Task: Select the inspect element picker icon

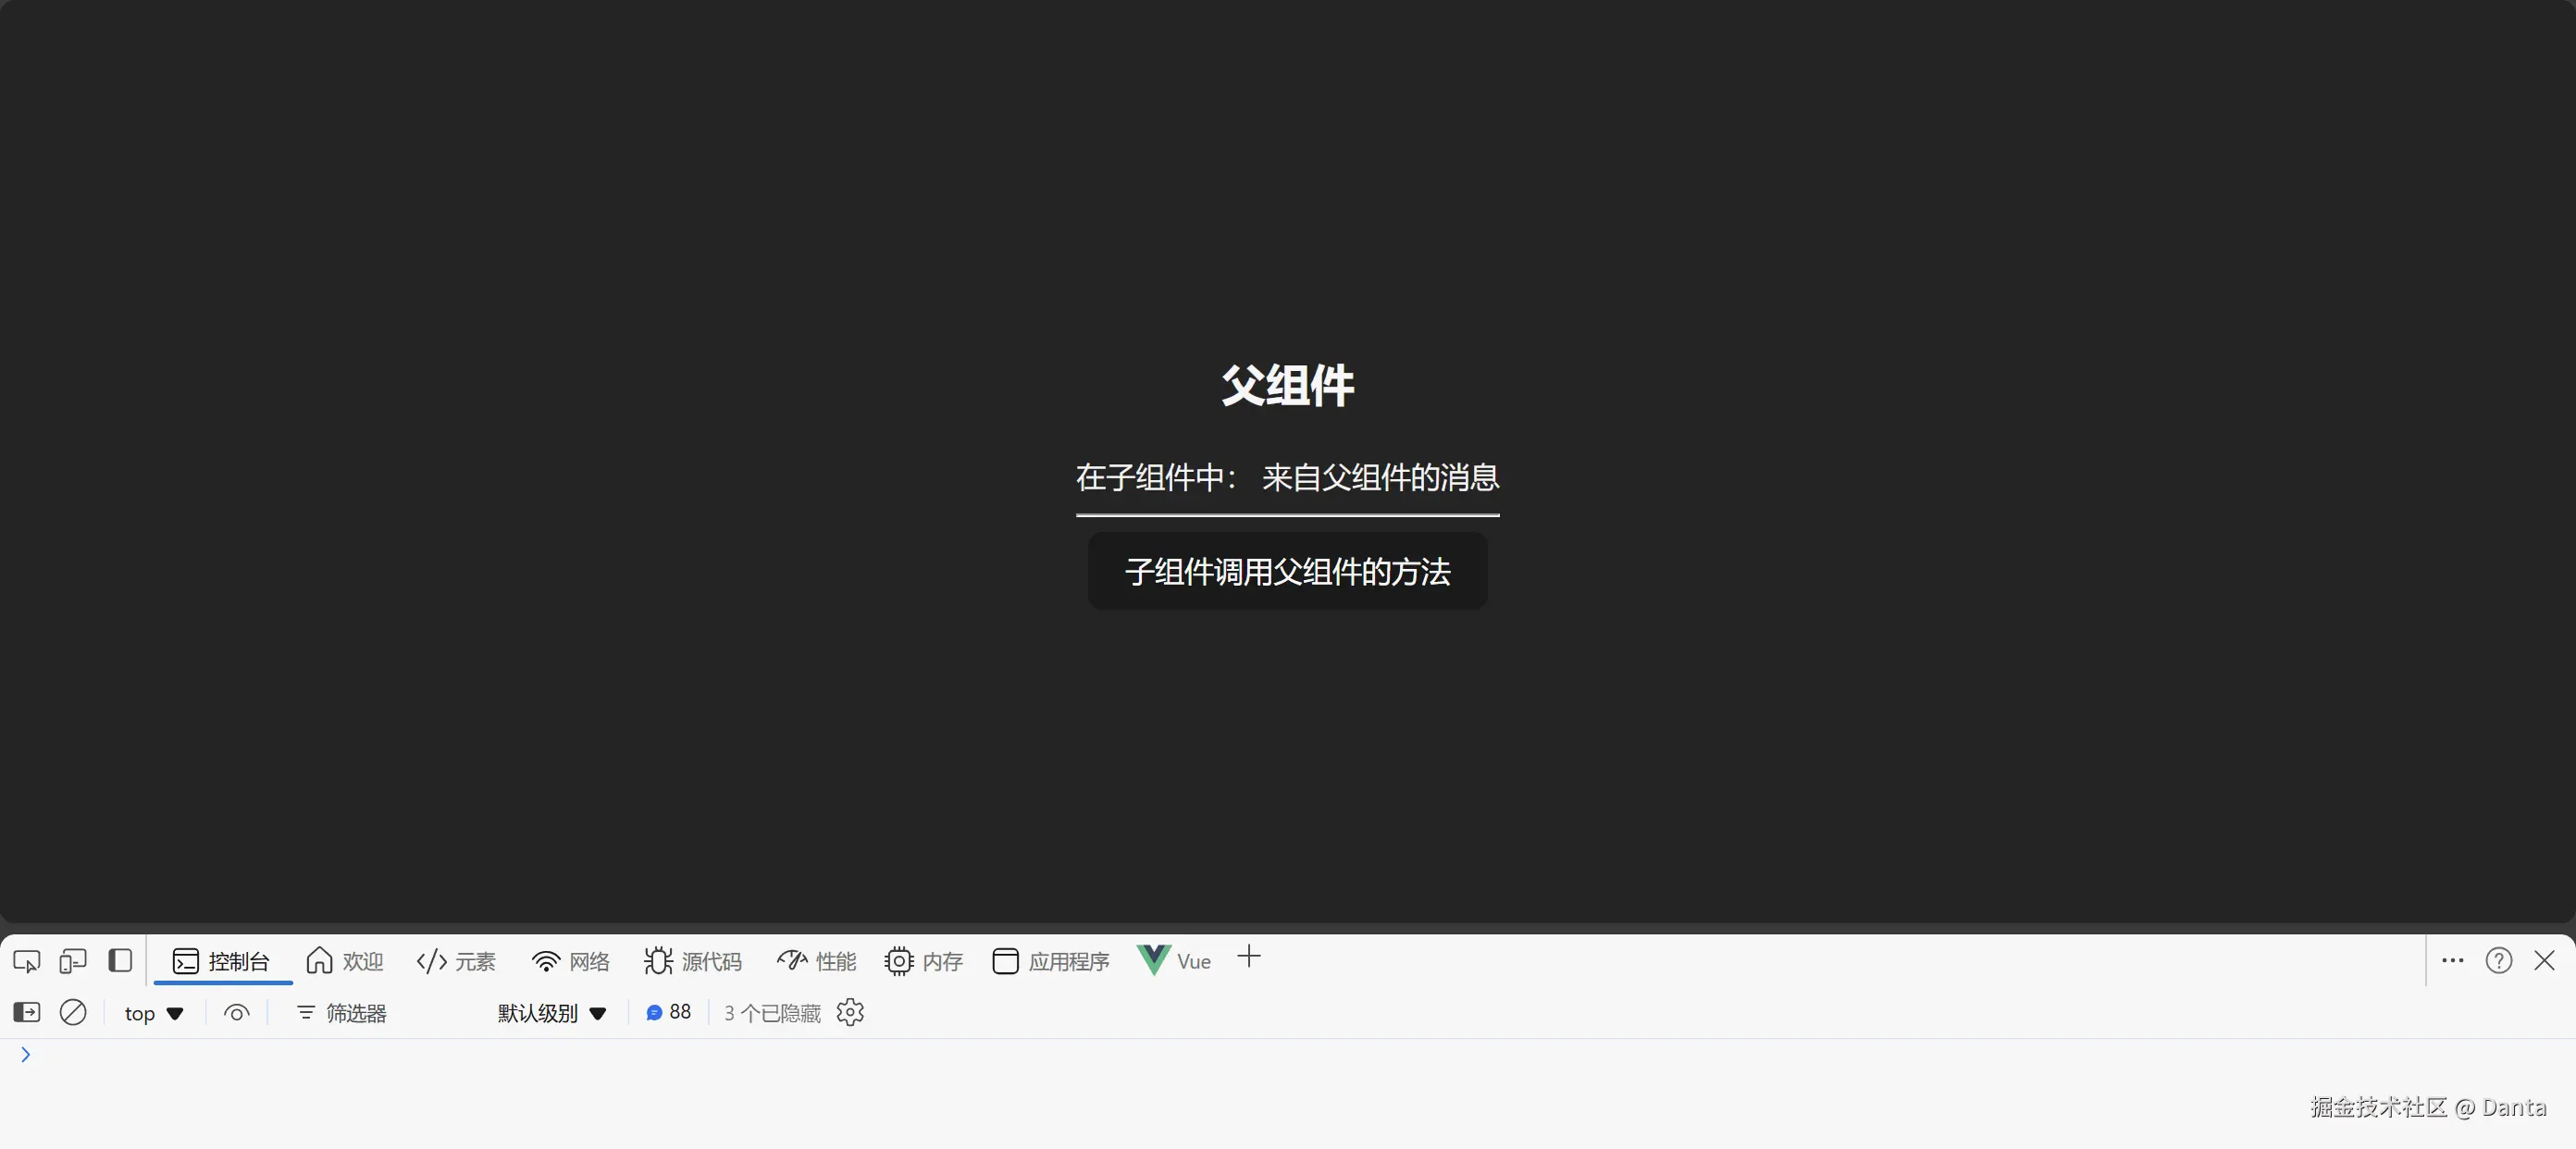Action: click(x=27, y=960)
